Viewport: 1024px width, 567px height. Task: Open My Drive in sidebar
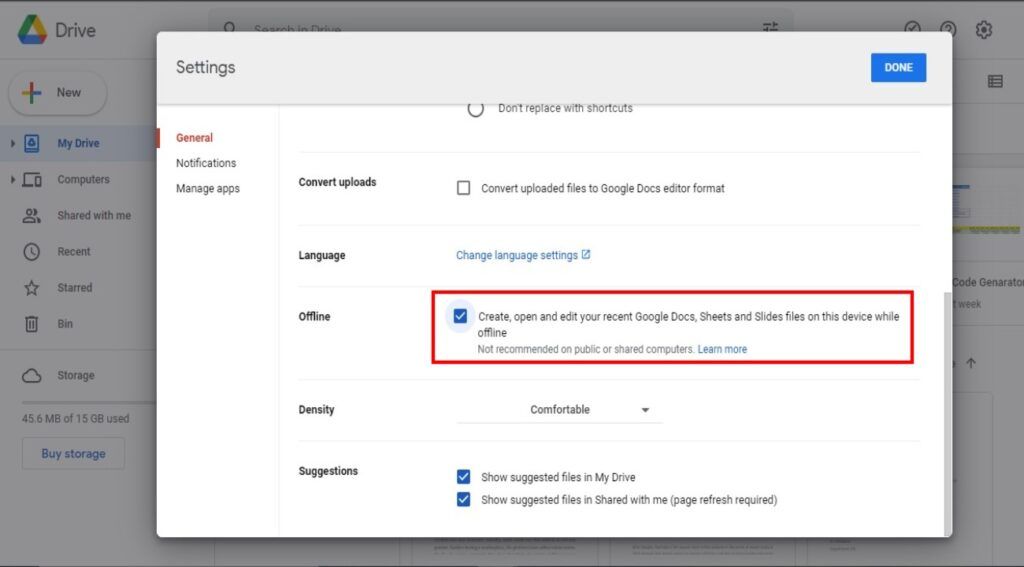78,143
